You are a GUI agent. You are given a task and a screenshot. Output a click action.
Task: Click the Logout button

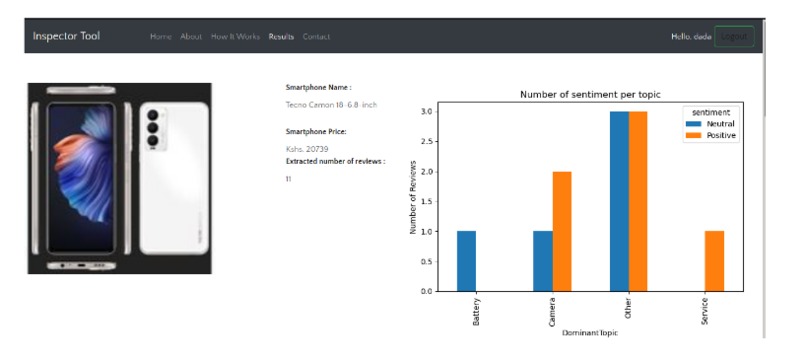tap(734, 37)
